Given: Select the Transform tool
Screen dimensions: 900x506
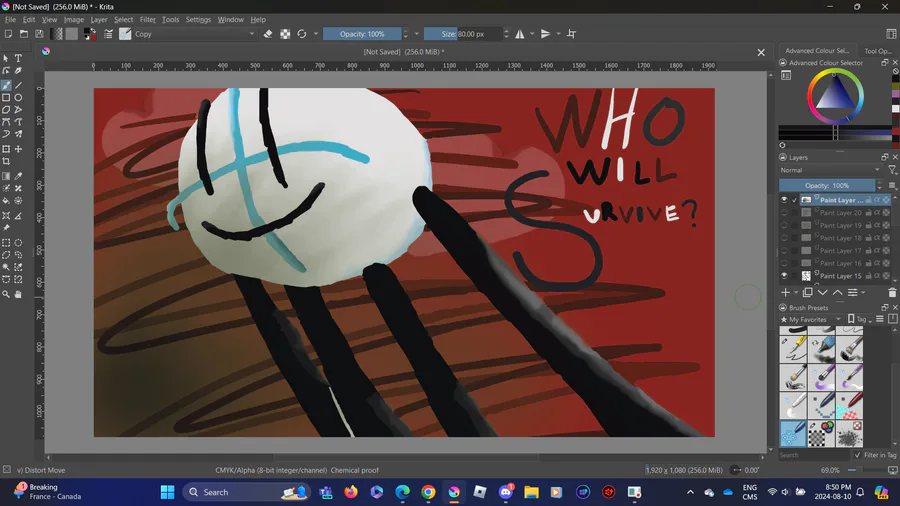Looking at the screenshot, I should pos(6,149).
